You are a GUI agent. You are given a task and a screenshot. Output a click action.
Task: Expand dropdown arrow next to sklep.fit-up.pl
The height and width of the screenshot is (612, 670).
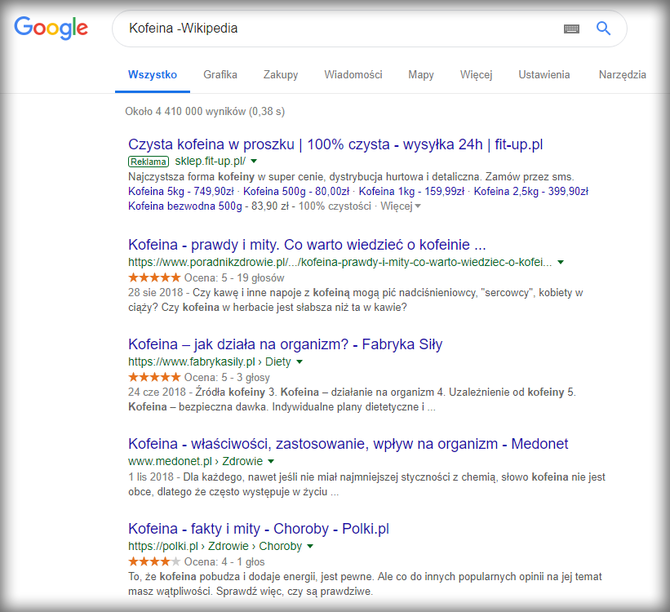click(x=254, y=161)
